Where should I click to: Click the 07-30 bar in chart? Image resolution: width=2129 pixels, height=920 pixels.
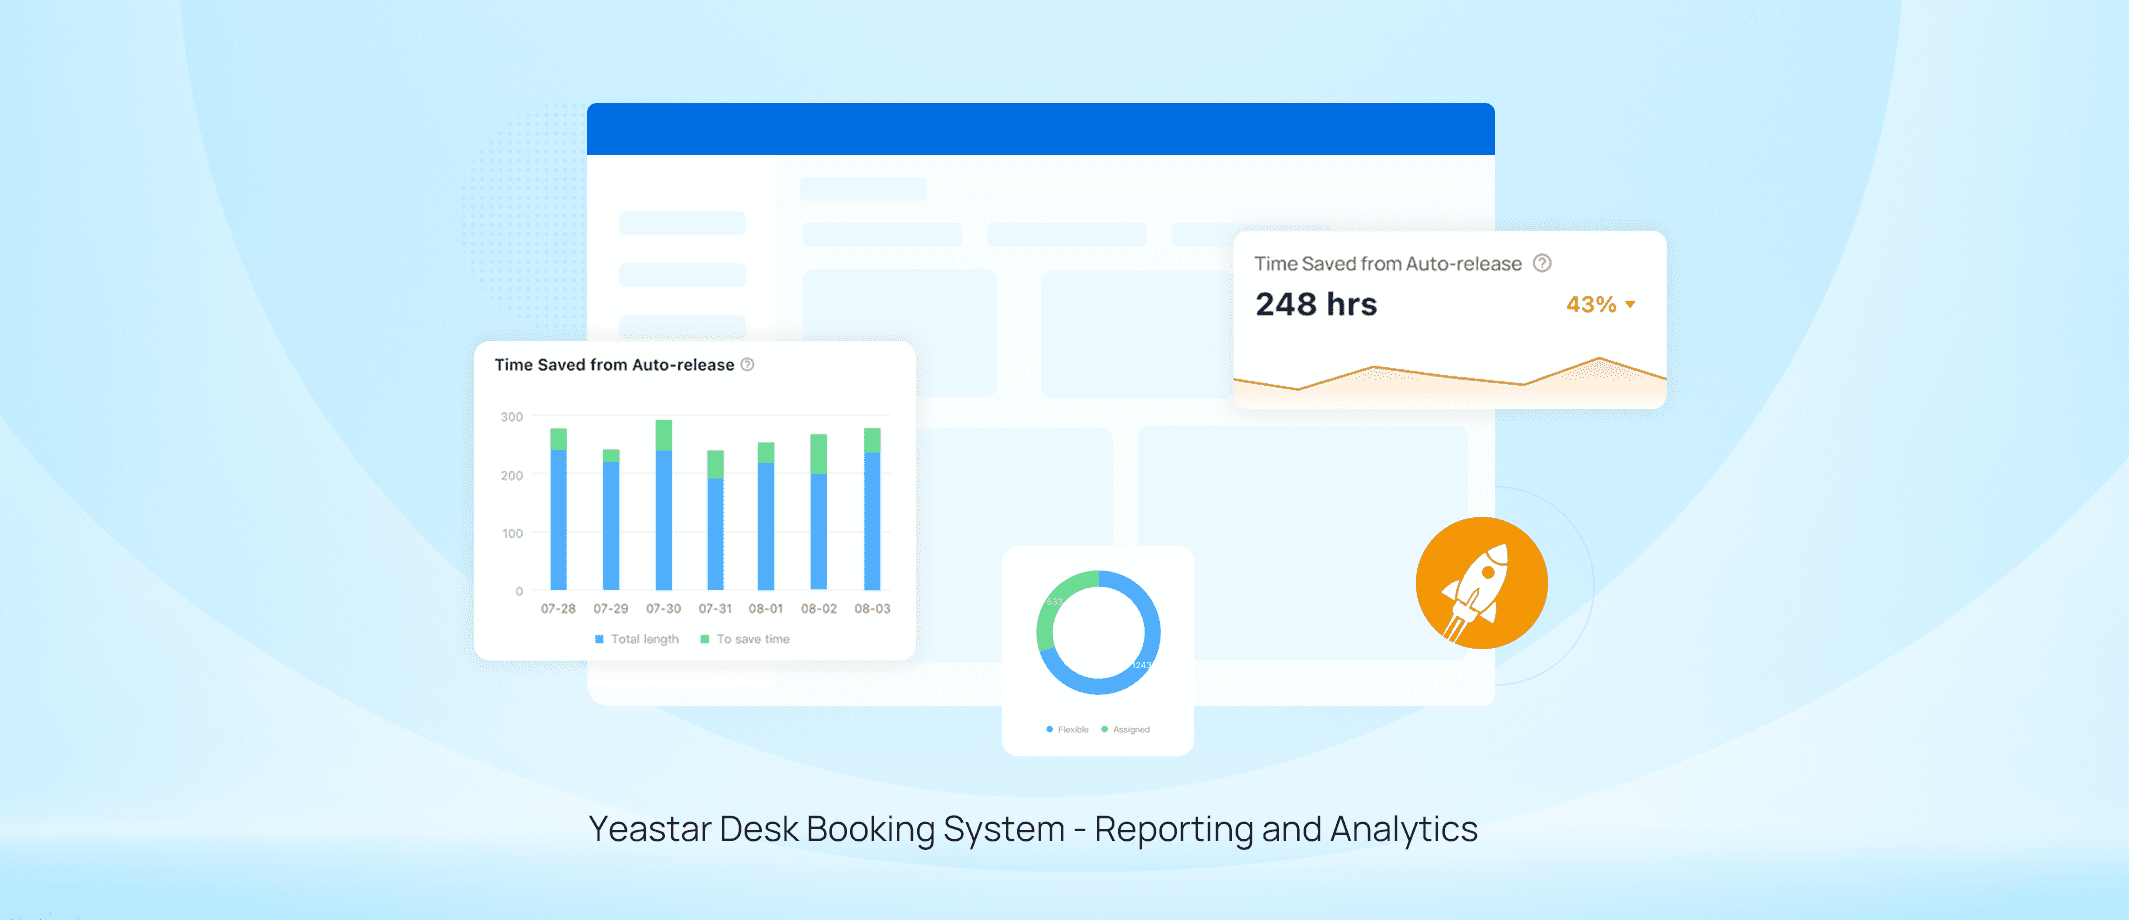coord(663,505)
